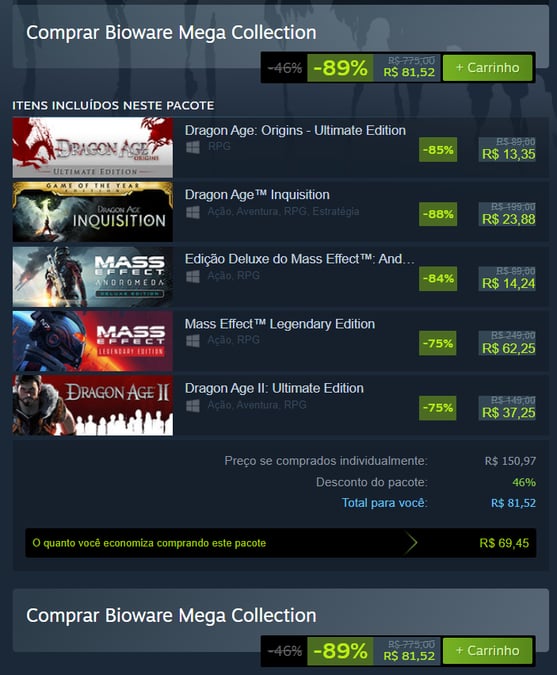This screenshot has width=557, height=675.
Task: Open Dragon Age Inquisition game thumbnail
Action: click(93, 212)
